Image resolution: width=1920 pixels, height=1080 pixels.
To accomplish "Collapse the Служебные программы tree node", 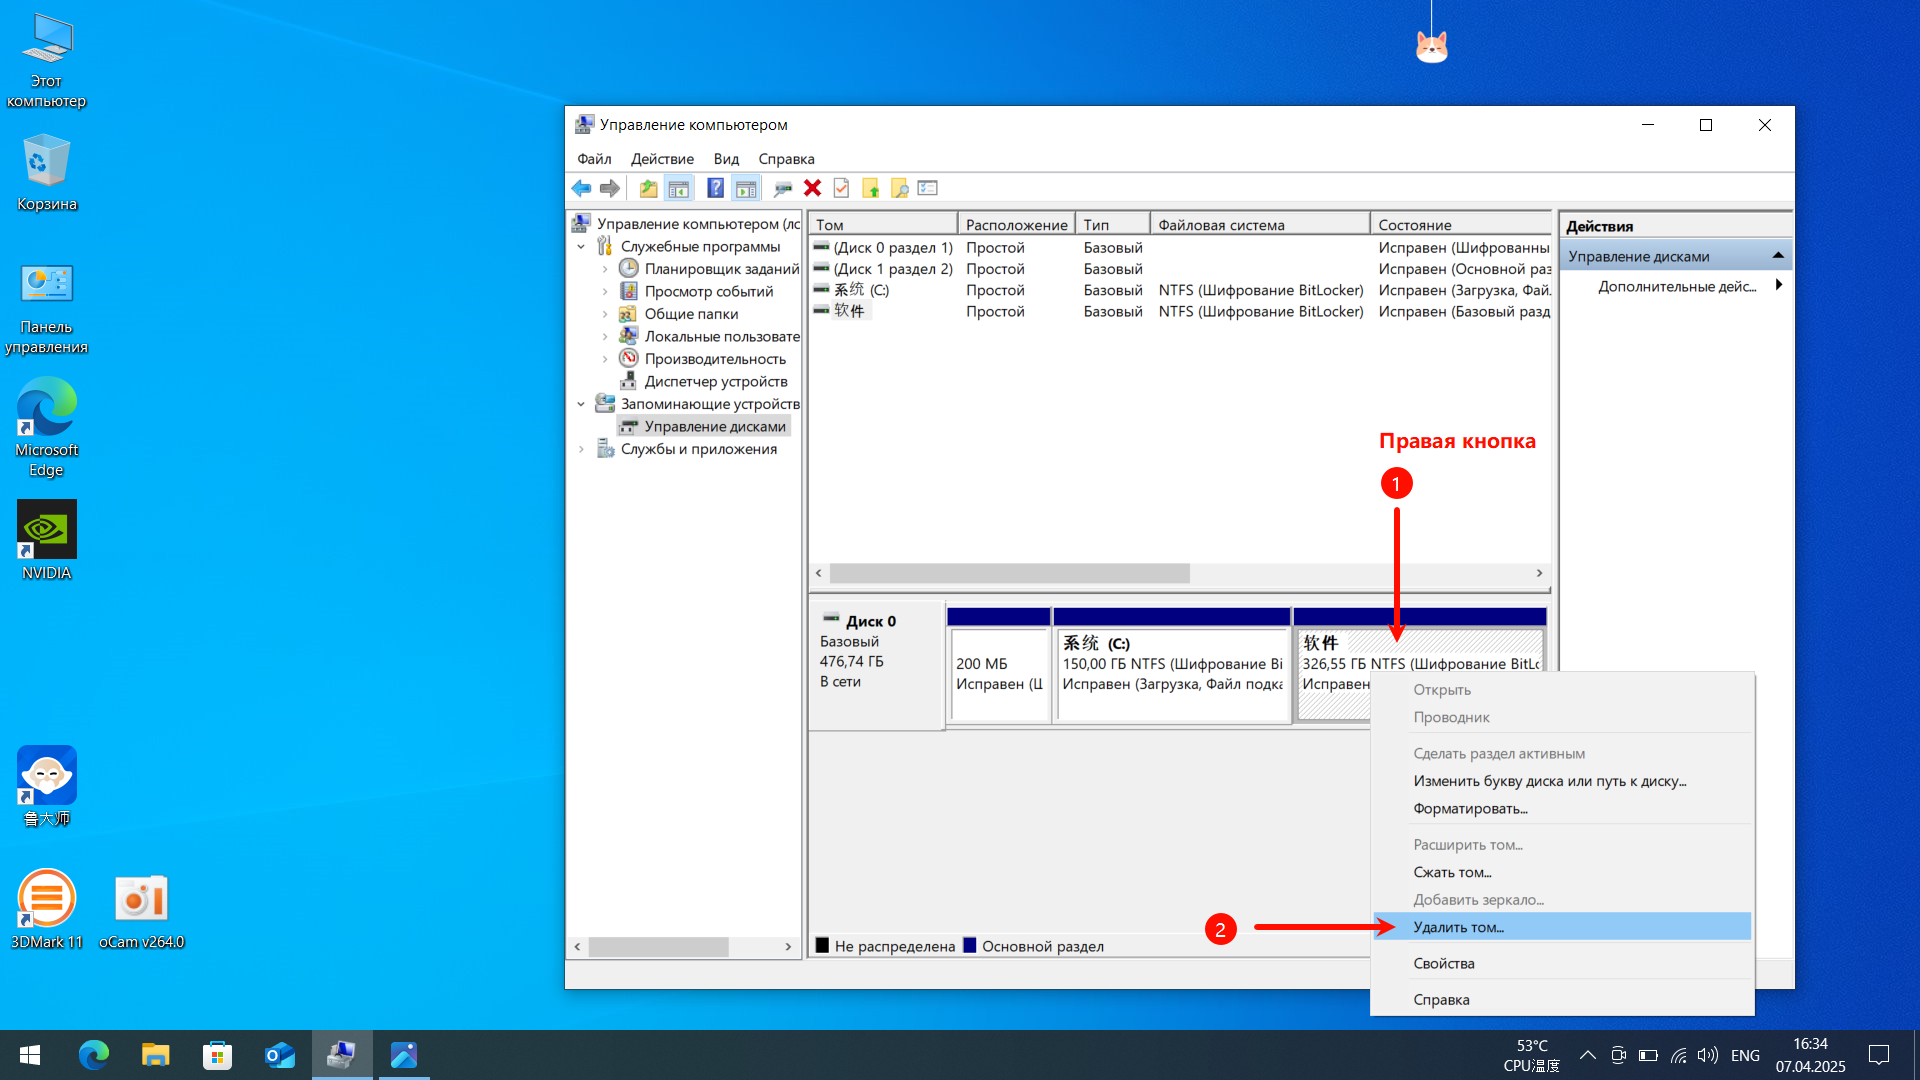I will pyautogui.click(x=581, y=247).
